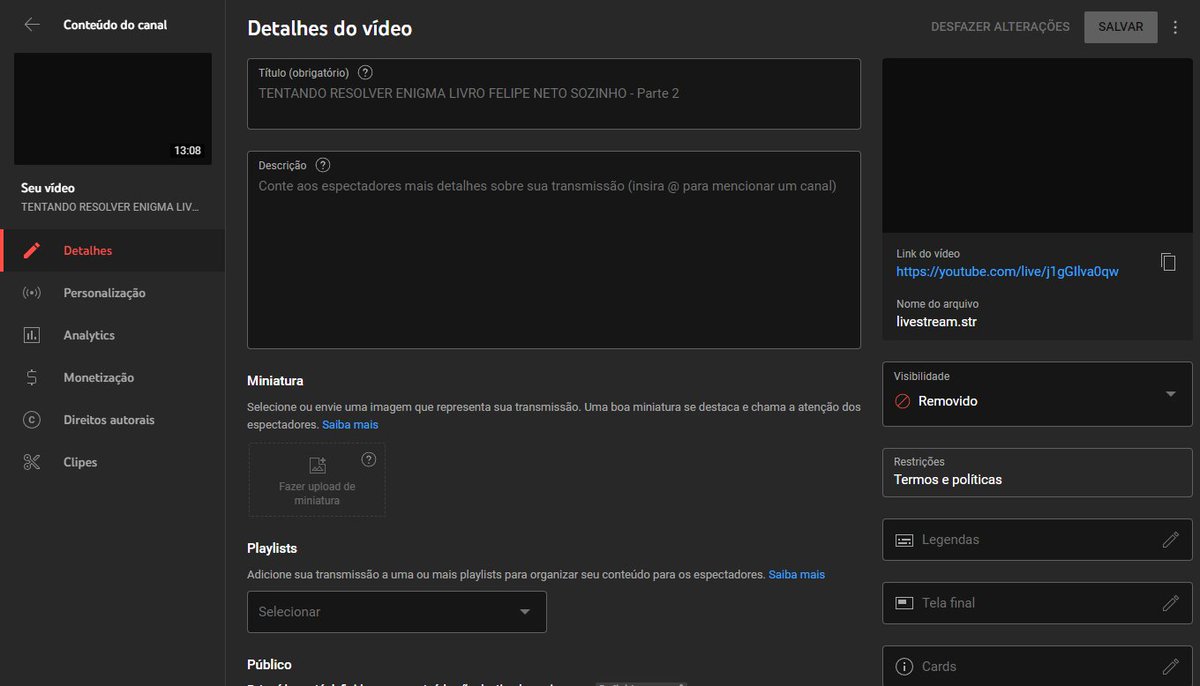Click the truncated video title in sidebar

point(110,206)
